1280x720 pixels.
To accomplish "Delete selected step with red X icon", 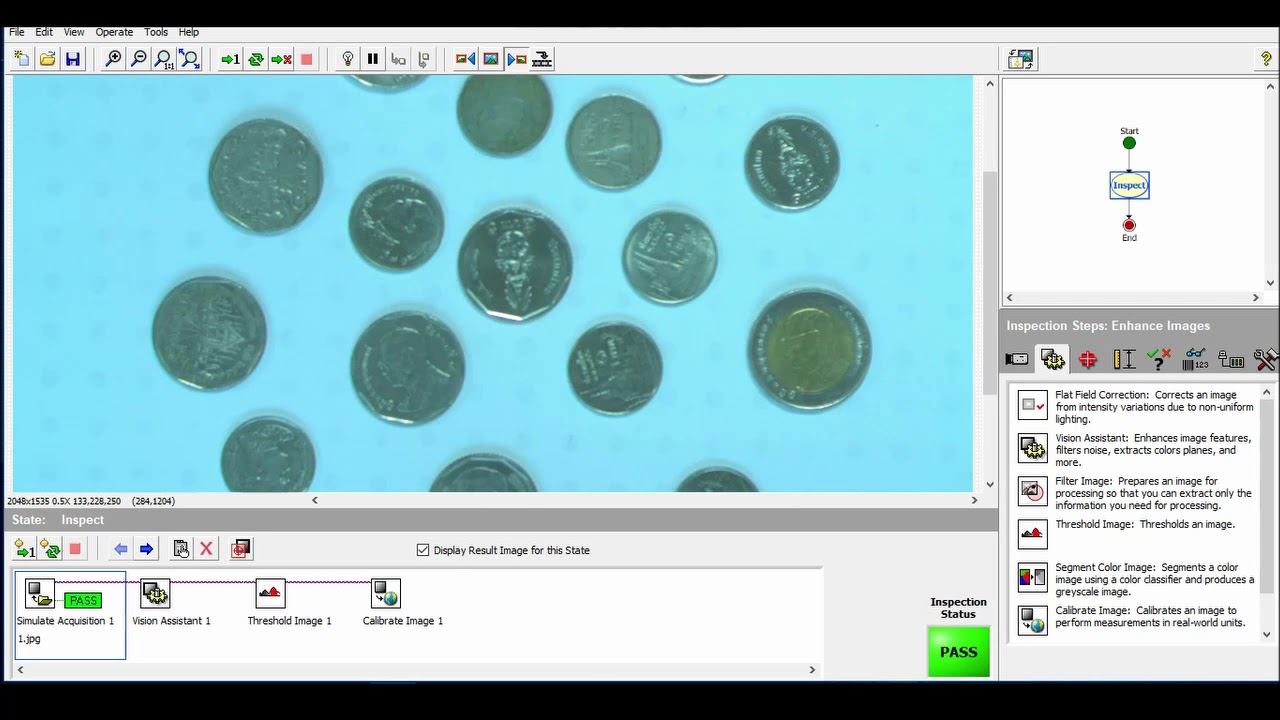I will (206, 549).
